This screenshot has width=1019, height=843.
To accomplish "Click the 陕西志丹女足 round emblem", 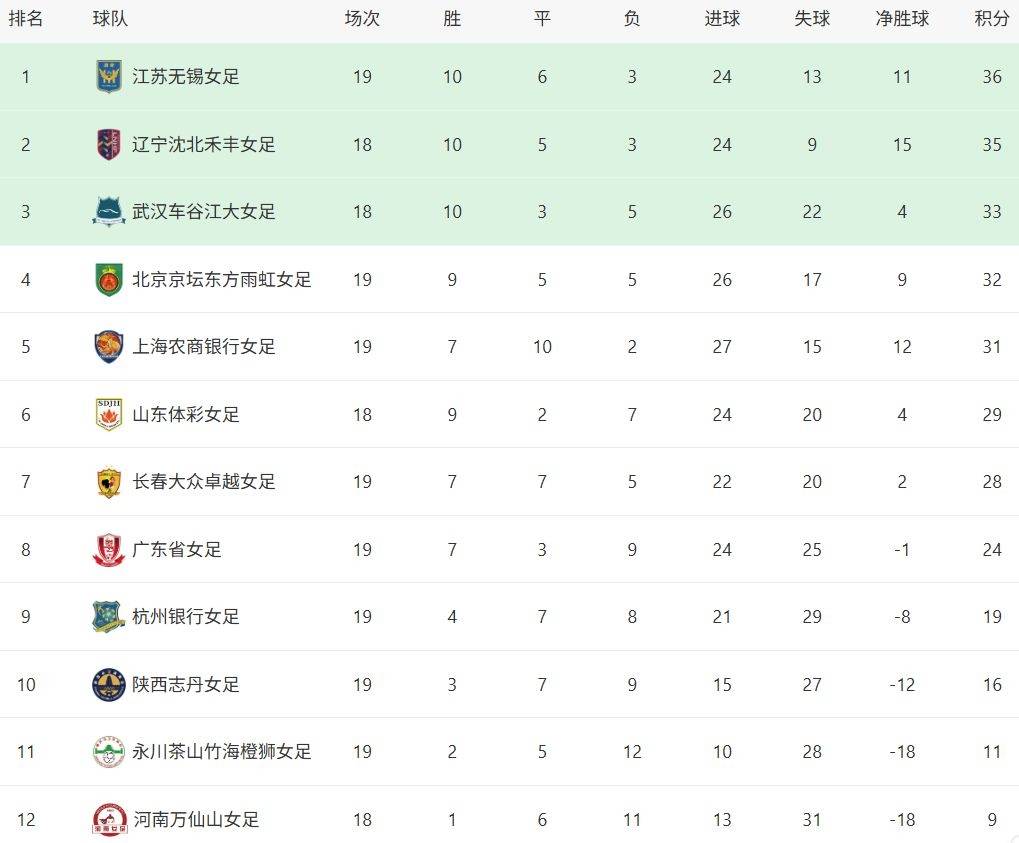I will 109,684.
